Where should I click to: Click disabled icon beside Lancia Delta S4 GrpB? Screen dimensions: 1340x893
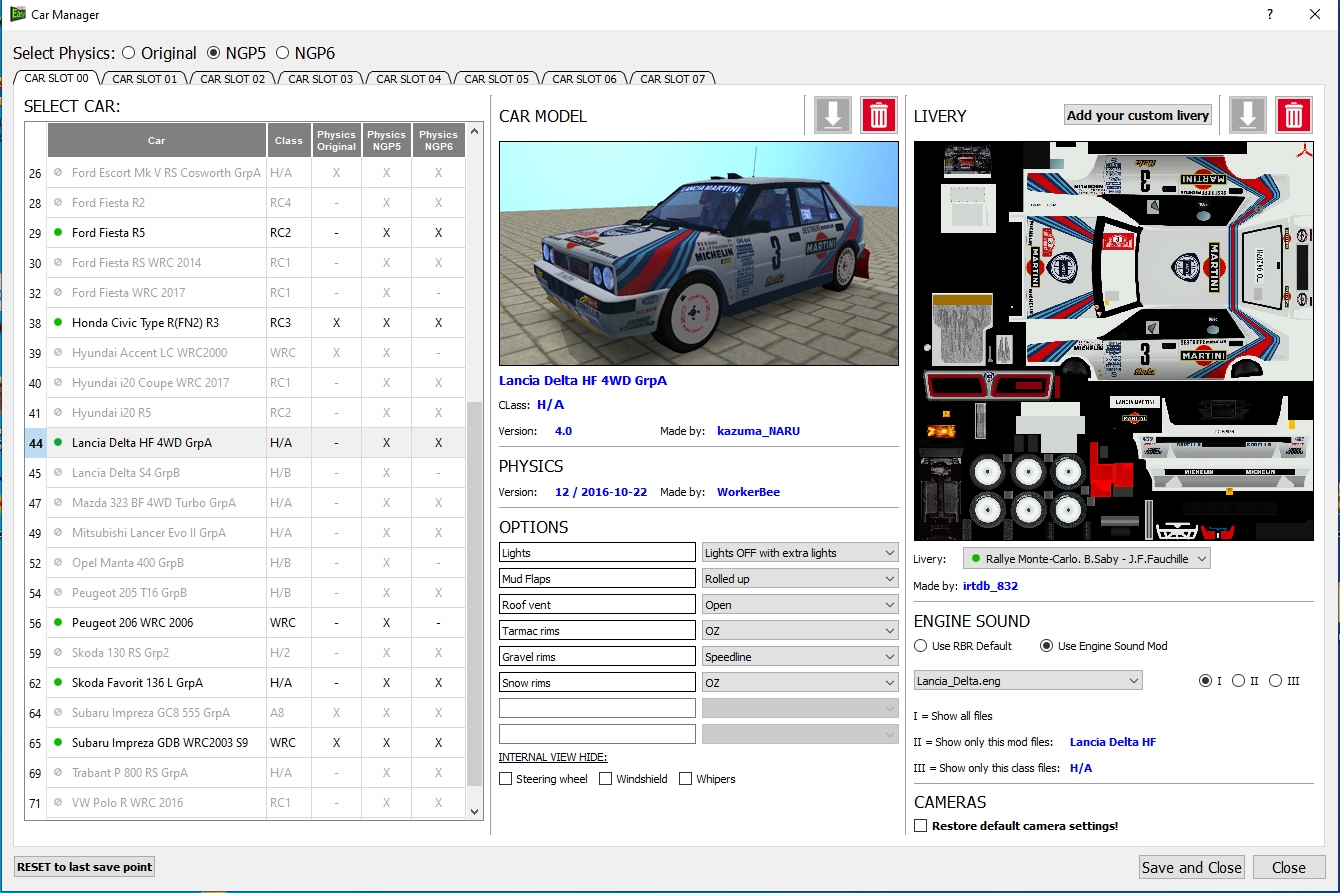click(x=58, y=473)
